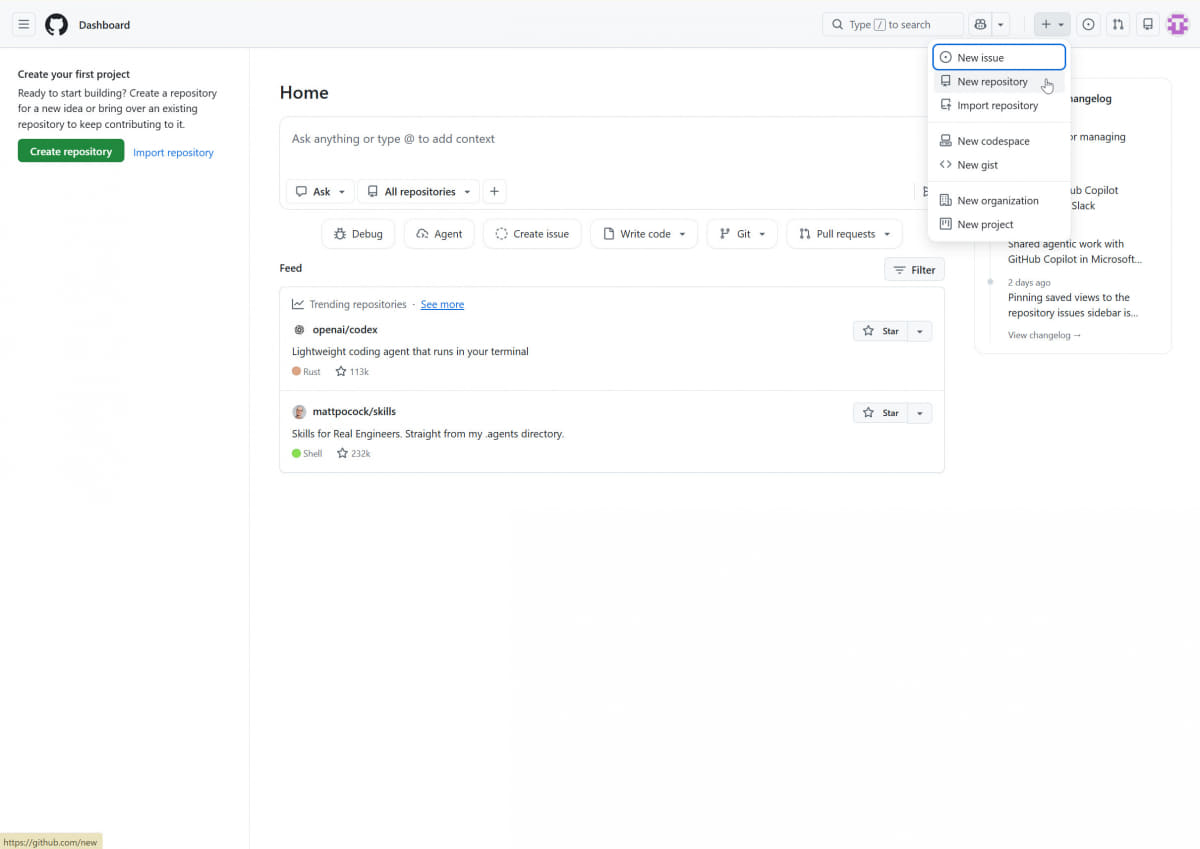The image size is (1200, 849).
Task: Click the plus add-context button
Action: (494, 192)
